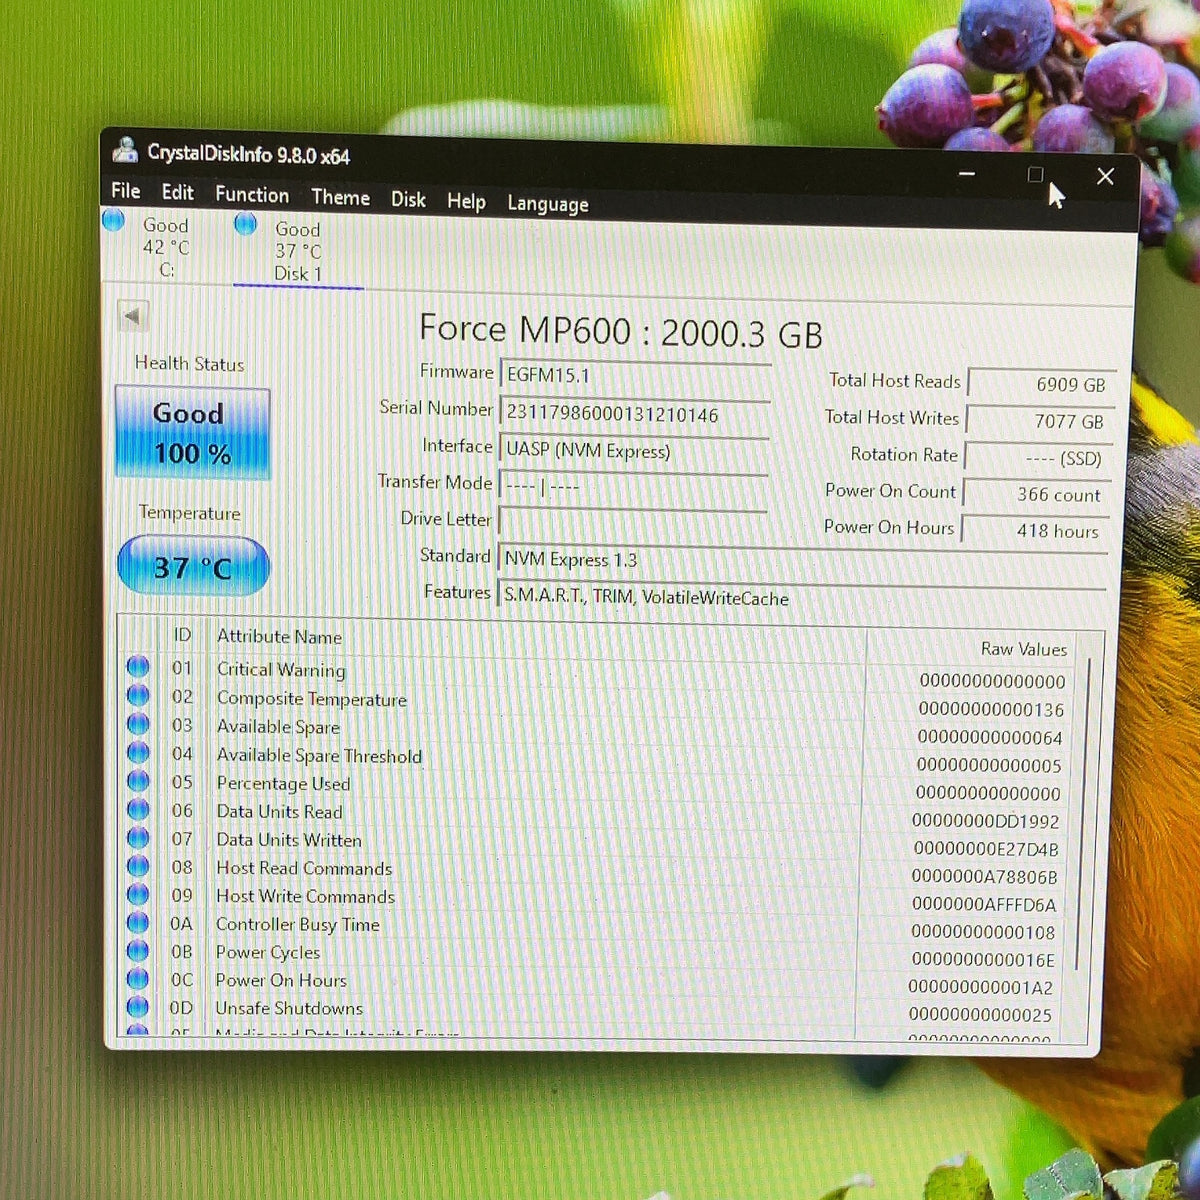The width and height of the screenshot is (1200, 1200).
Task: Click the Interface field UASP (NVM Express)
Action: [634, 451]
